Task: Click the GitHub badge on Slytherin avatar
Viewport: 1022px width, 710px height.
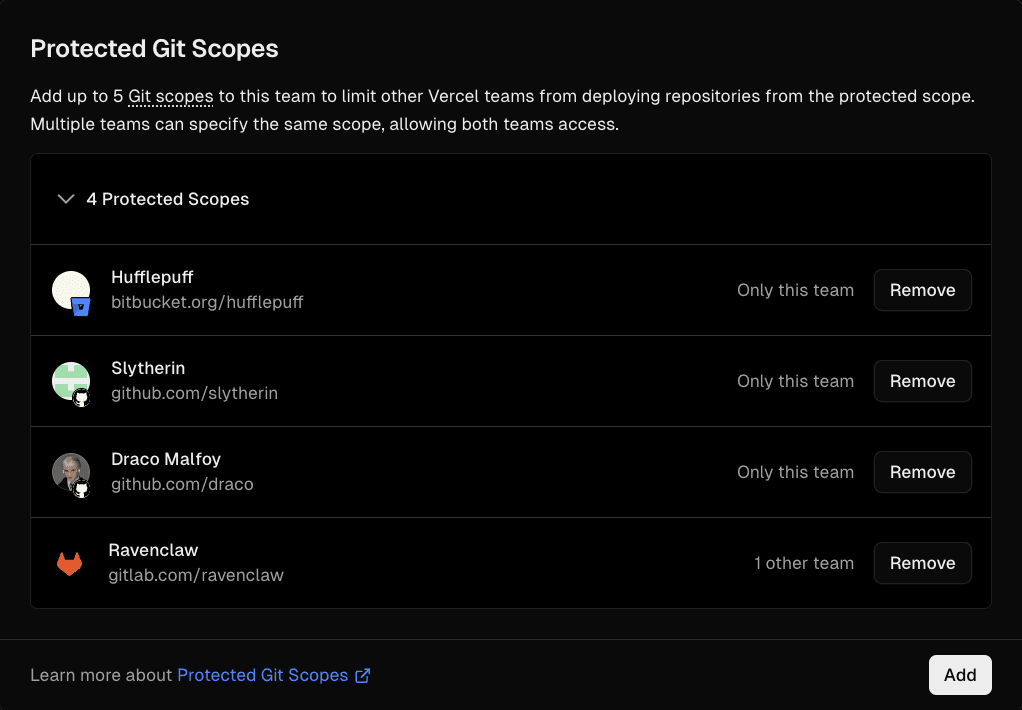Action: 82,397
